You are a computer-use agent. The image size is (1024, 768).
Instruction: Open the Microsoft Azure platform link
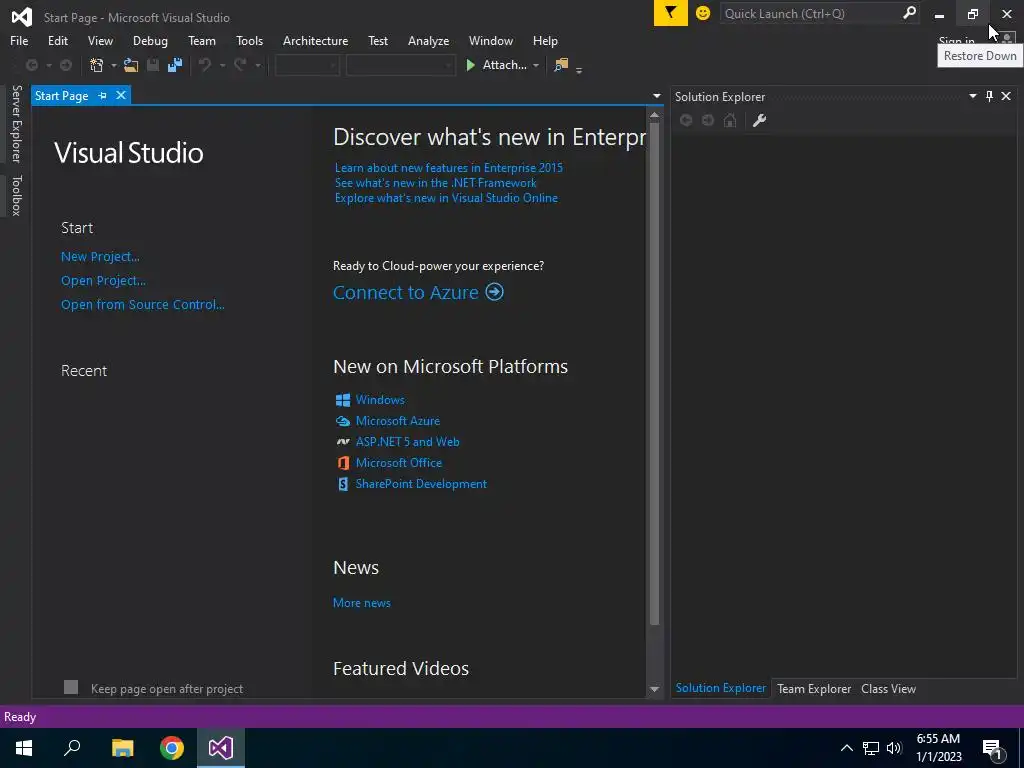(398, 421)
